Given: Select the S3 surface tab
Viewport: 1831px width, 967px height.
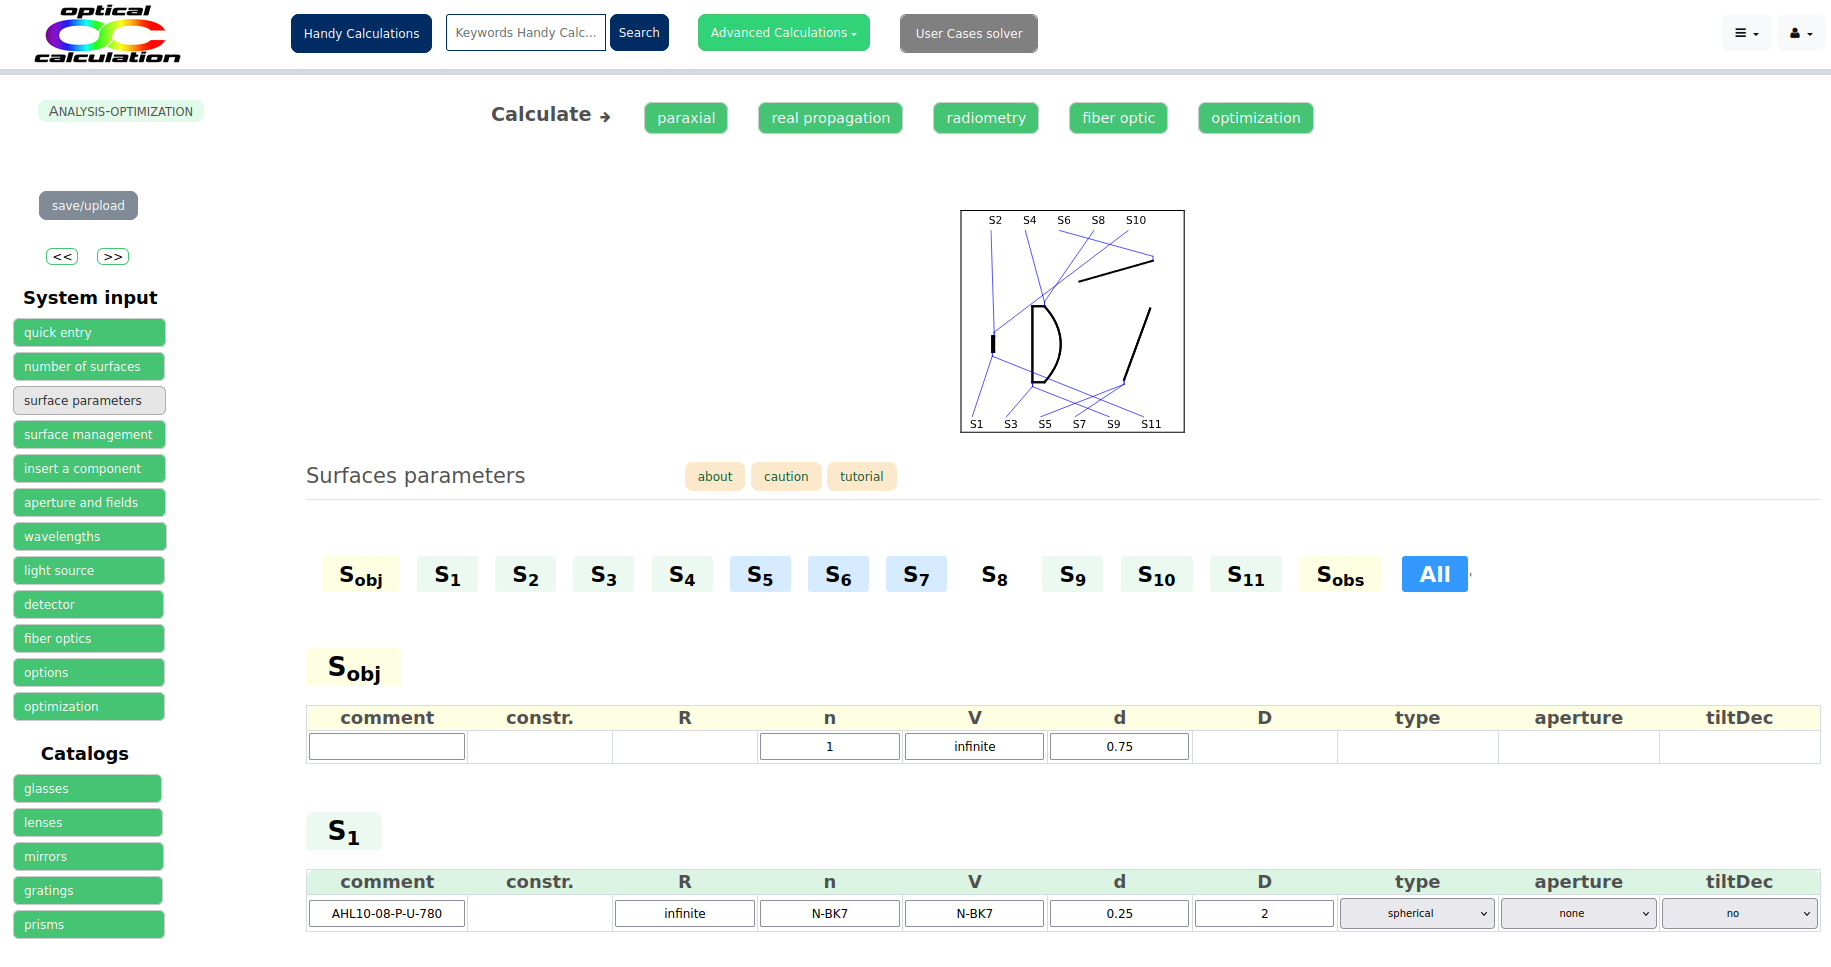Looking at the screenshot, I should click(x=603, y=575).
